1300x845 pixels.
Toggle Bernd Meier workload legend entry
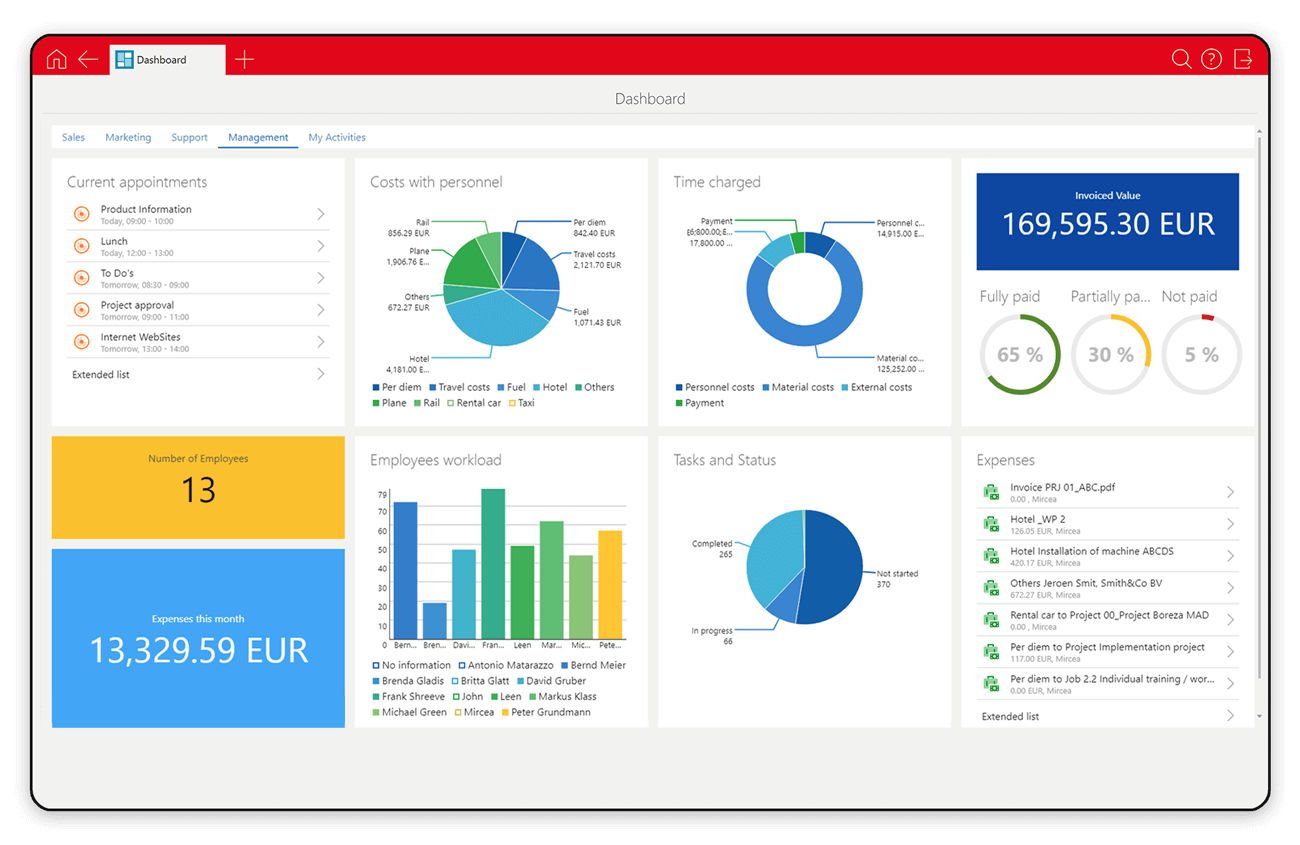[x=593, y=665]
